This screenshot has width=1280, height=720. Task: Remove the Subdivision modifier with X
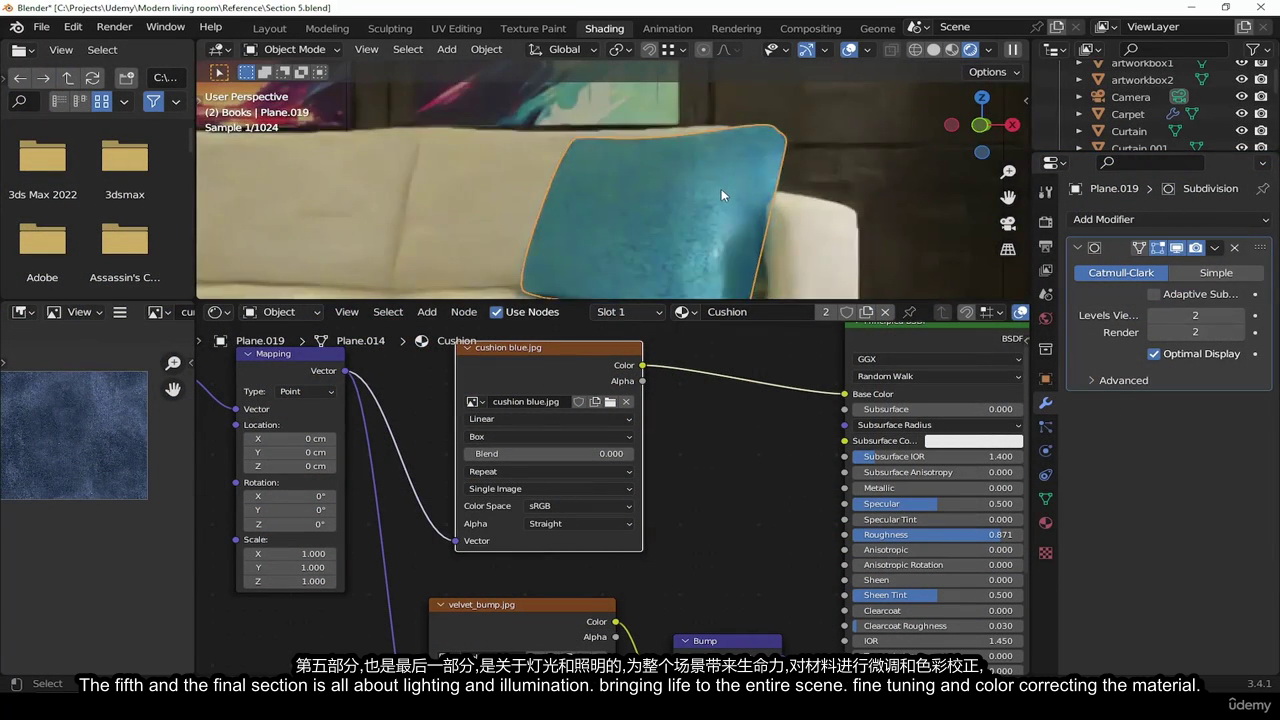coord(1234,248)
